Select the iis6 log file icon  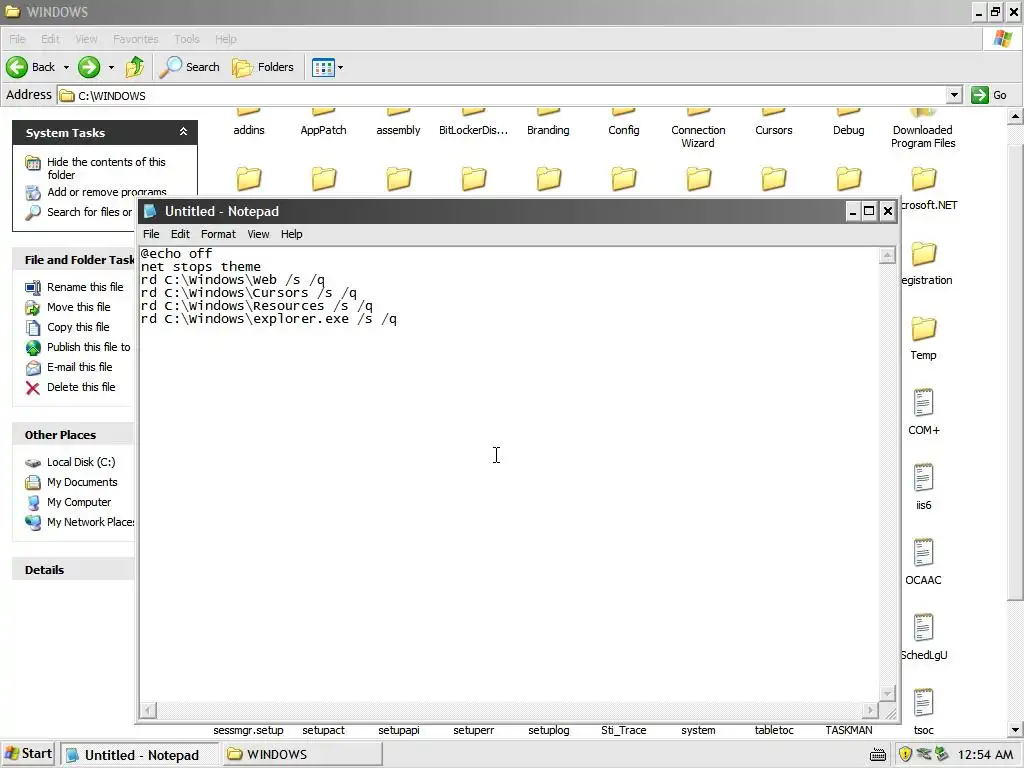(x=923, y=478)
